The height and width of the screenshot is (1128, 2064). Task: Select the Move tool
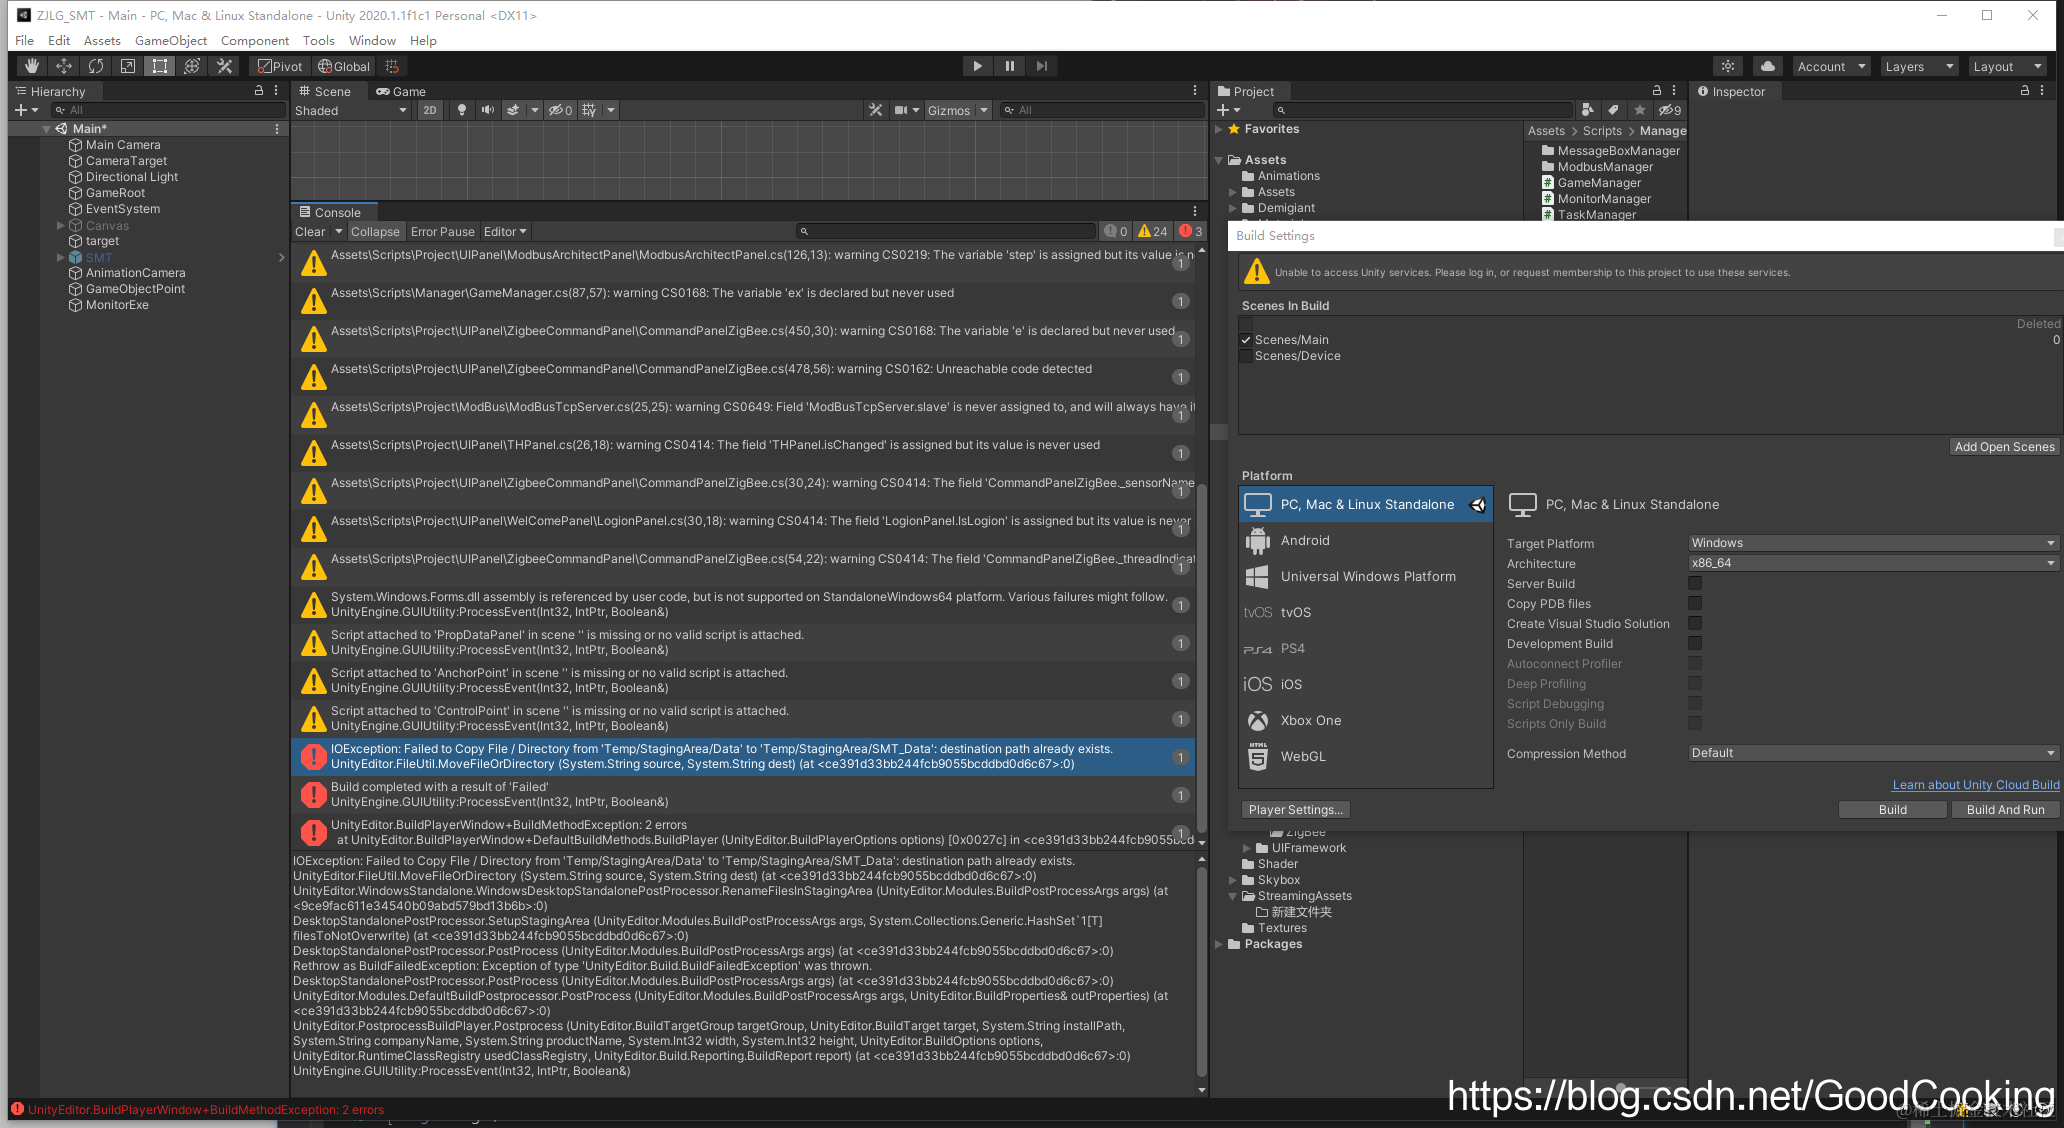[x=63, y=65]
